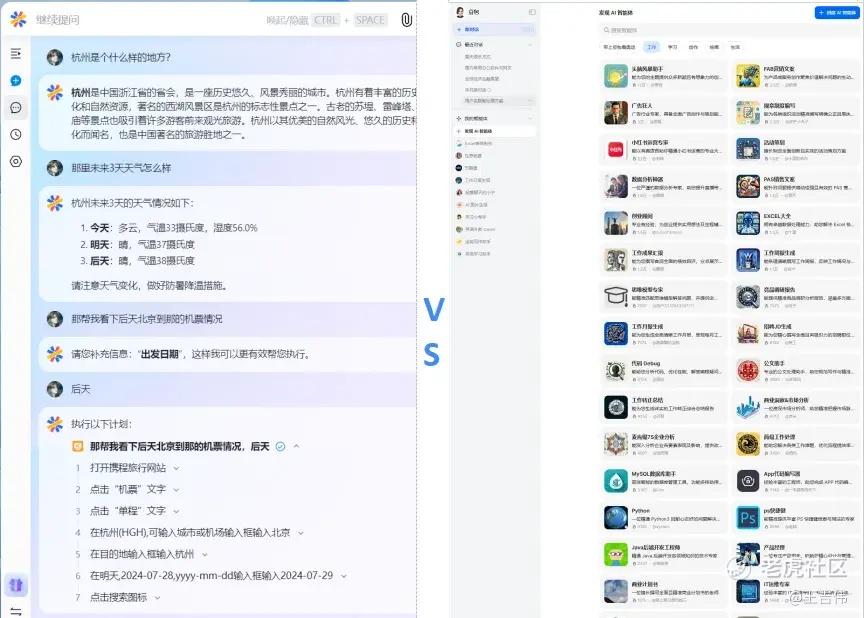Open the graduation cap agent icon

point(615,296)
